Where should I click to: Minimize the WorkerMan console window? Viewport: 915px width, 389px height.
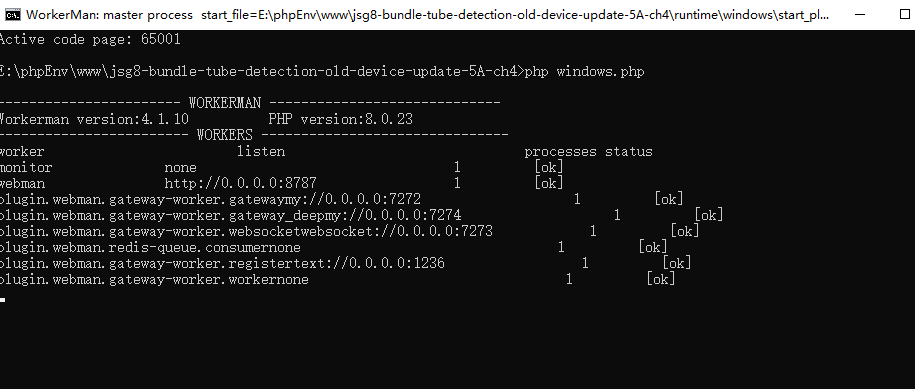pyautogui.click(x=860, y=15)
